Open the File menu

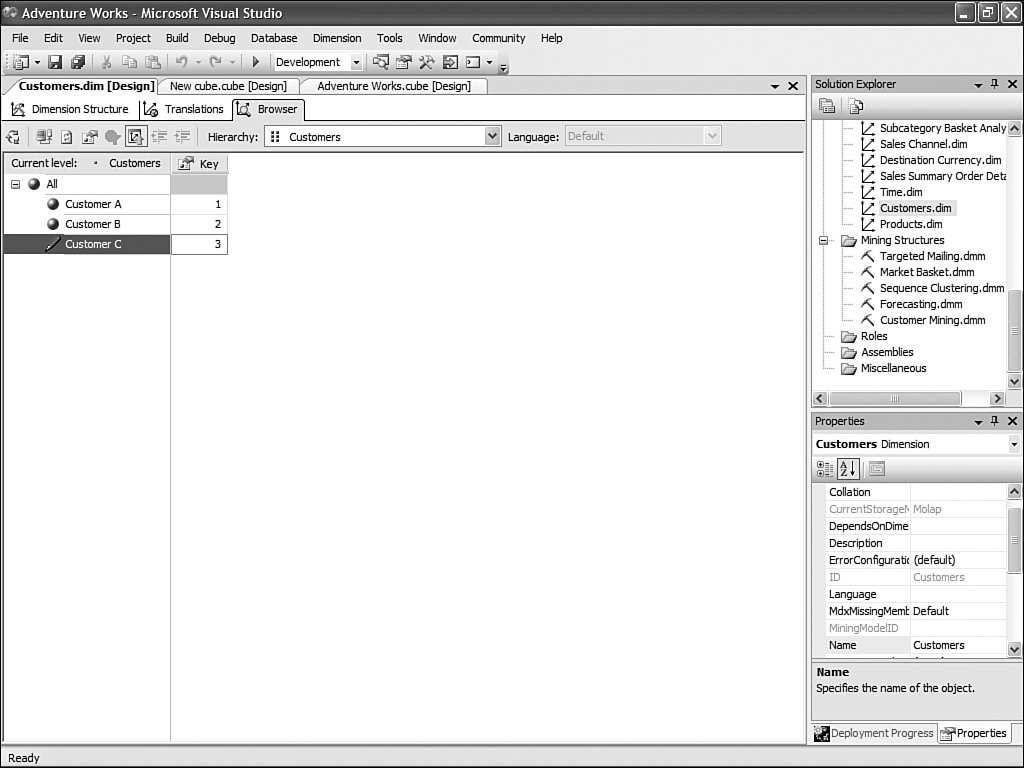pyautogui.click(x=20, y=38)
